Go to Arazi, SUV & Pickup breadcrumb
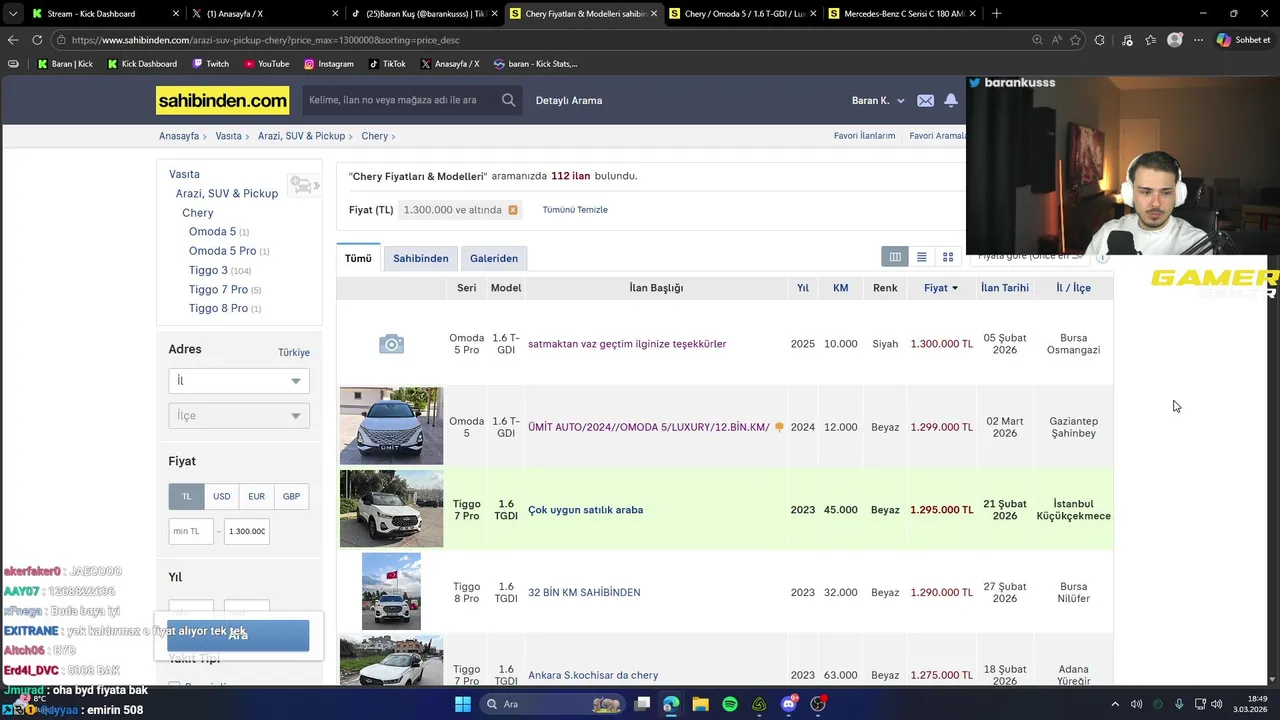1280x720 pixels. pyautogui.click(x=301, y=136)
